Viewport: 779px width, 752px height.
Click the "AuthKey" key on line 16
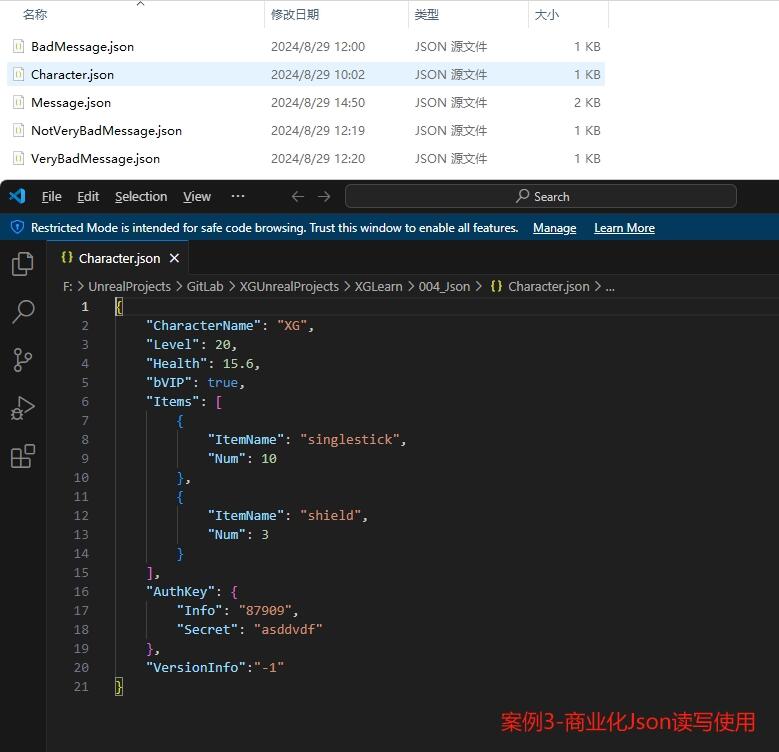click(180, 592)
